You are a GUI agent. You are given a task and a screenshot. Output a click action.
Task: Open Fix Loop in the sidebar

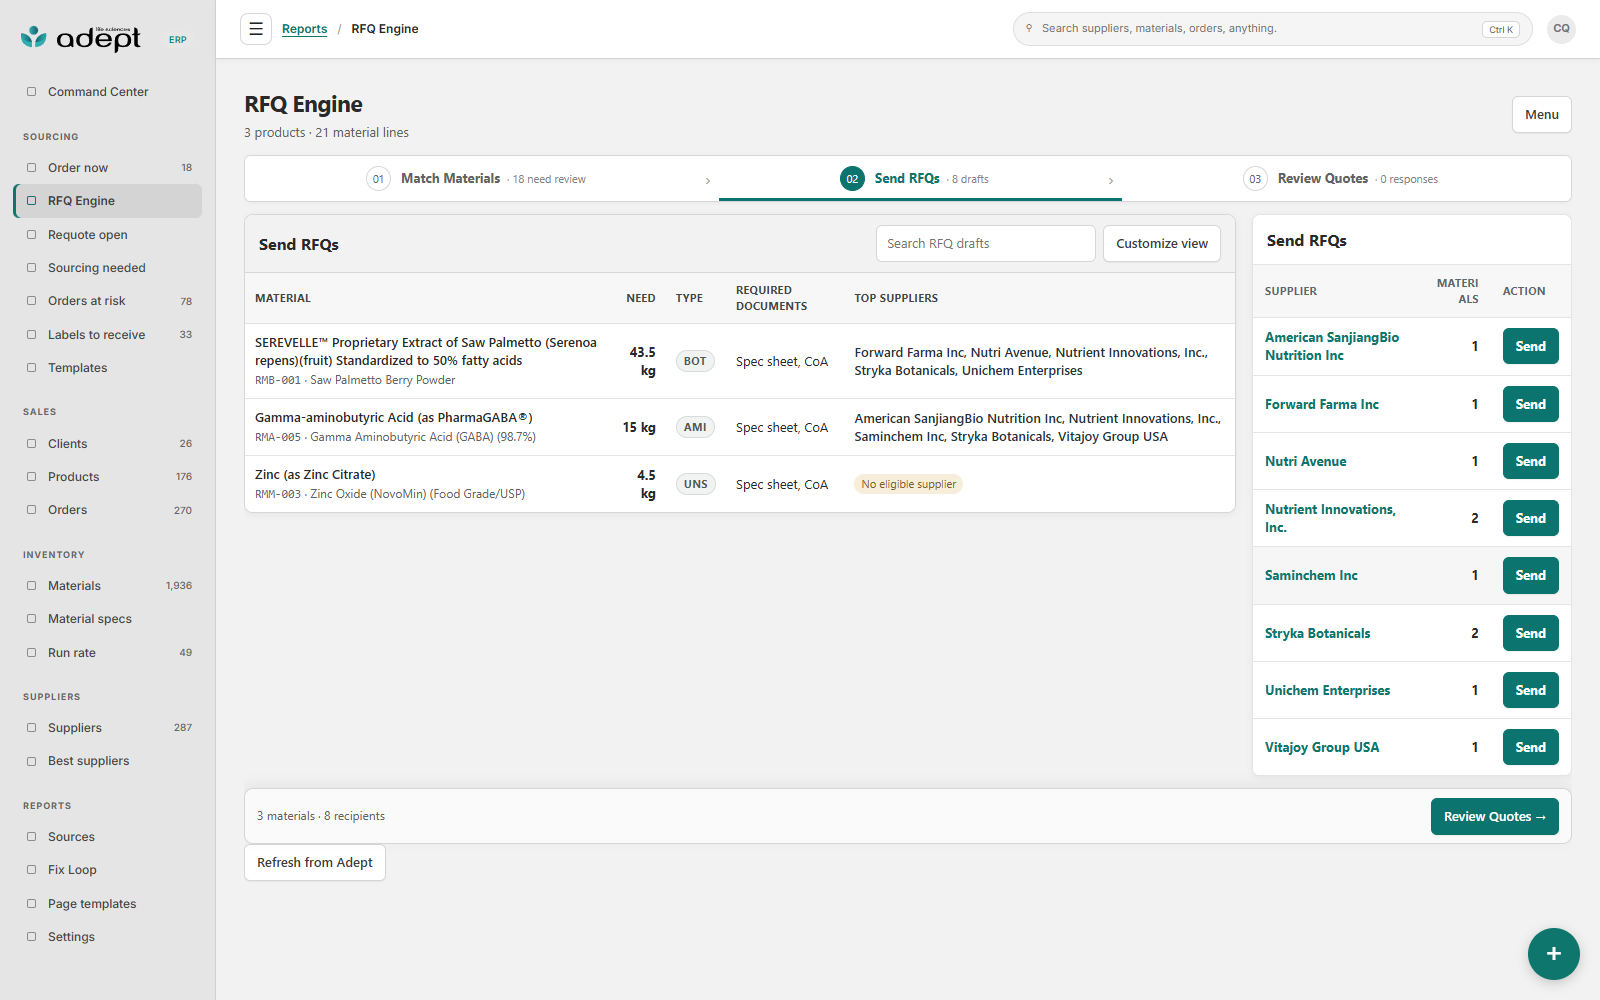pyautogui.click(x=108, y=870)
